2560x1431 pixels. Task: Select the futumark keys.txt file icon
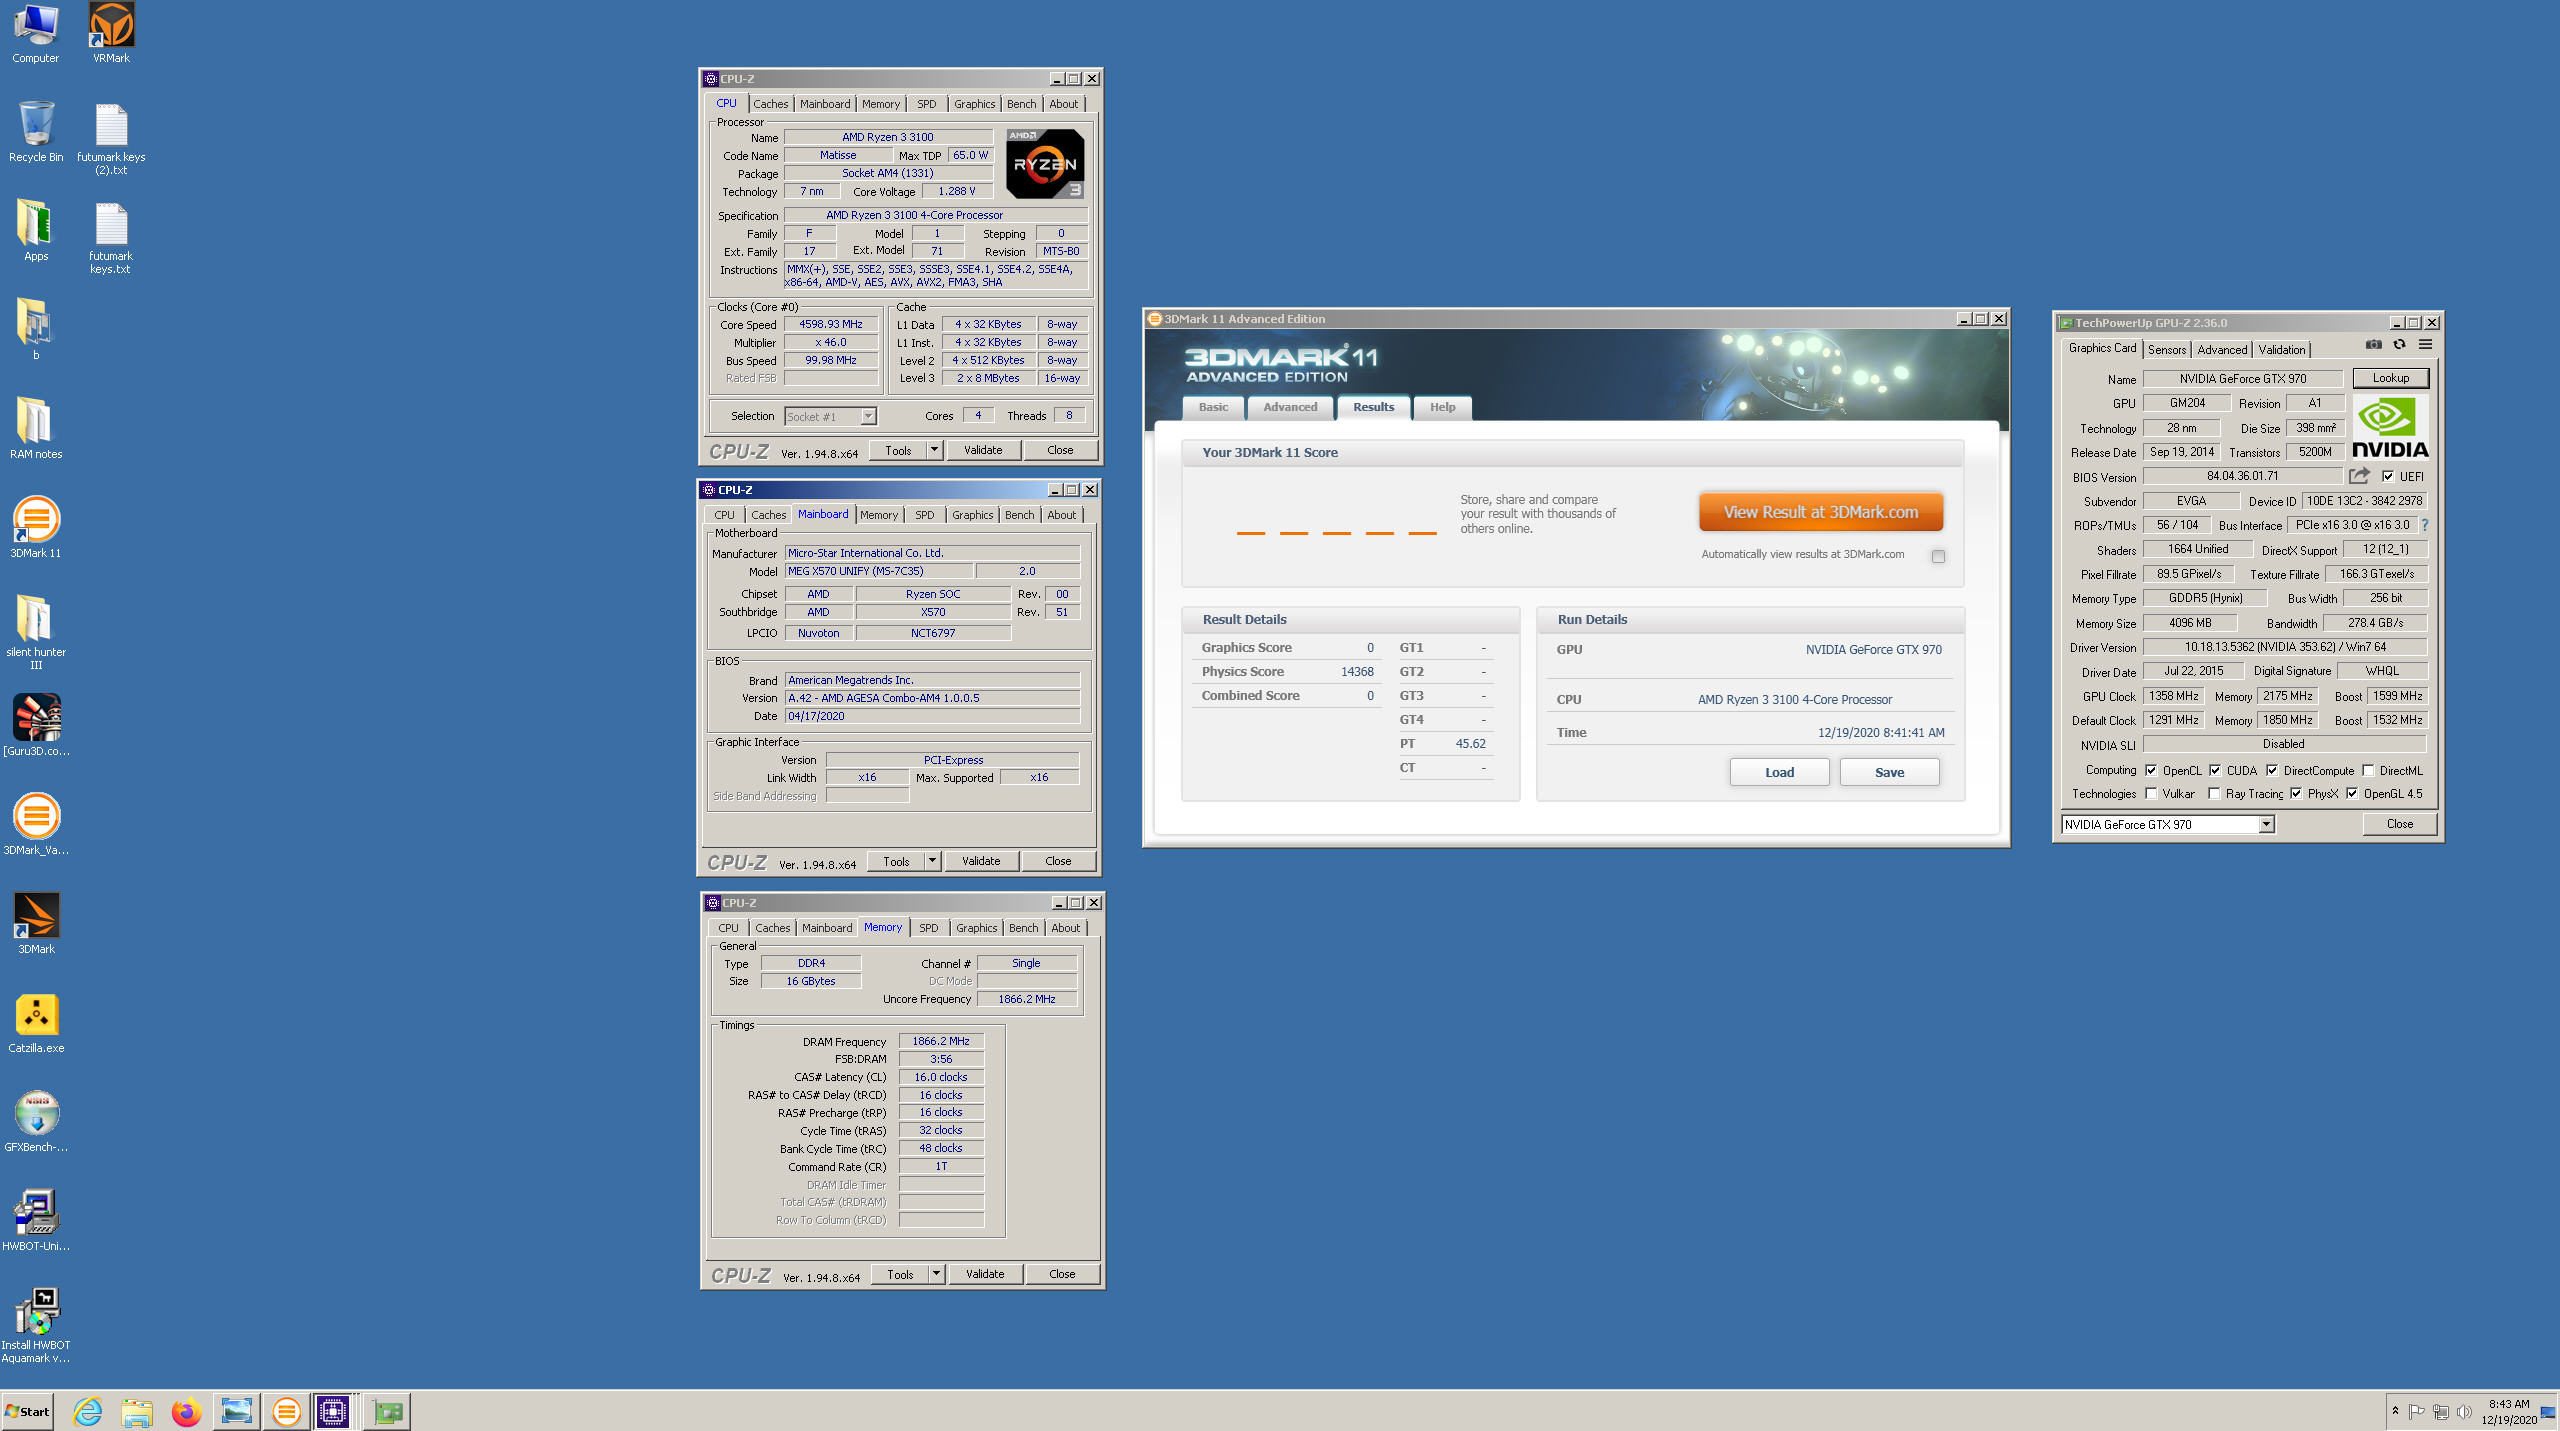click(x=111, y=238)
